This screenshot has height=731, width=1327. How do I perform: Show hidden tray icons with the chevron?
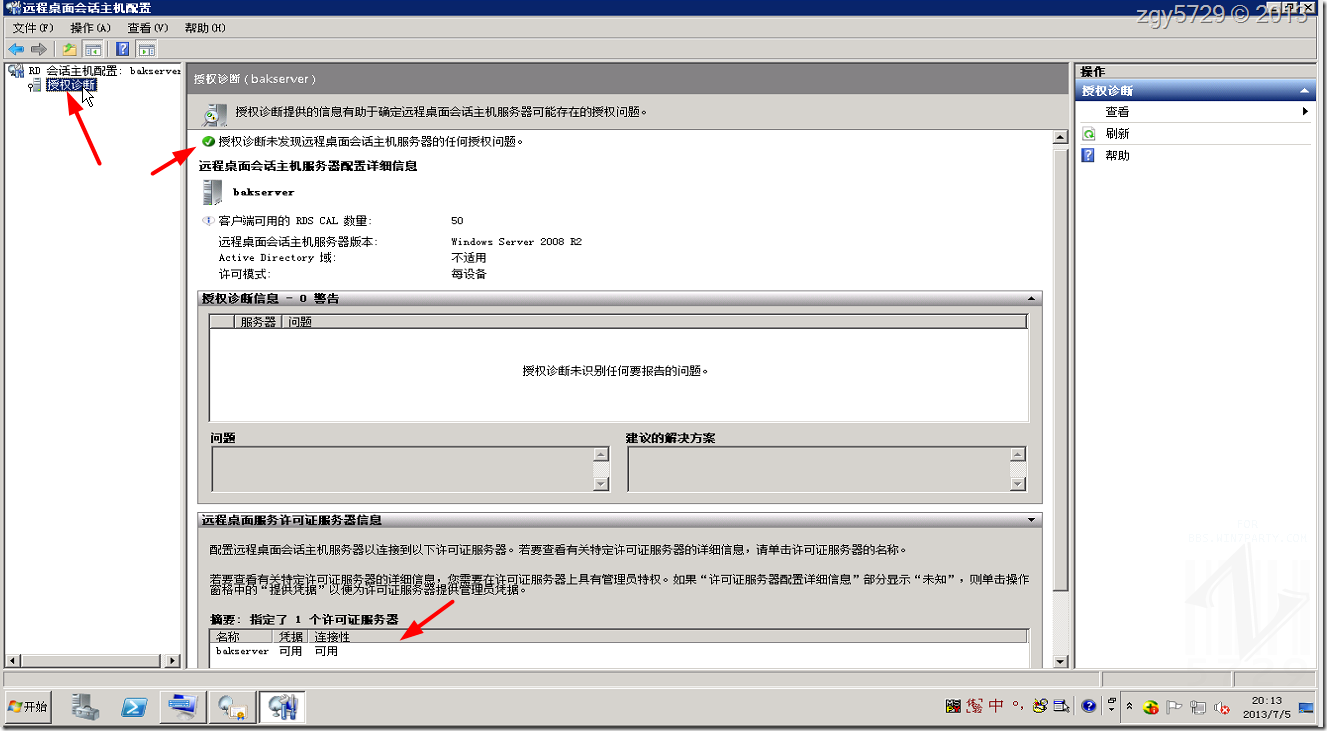(x=1129, y=706)
